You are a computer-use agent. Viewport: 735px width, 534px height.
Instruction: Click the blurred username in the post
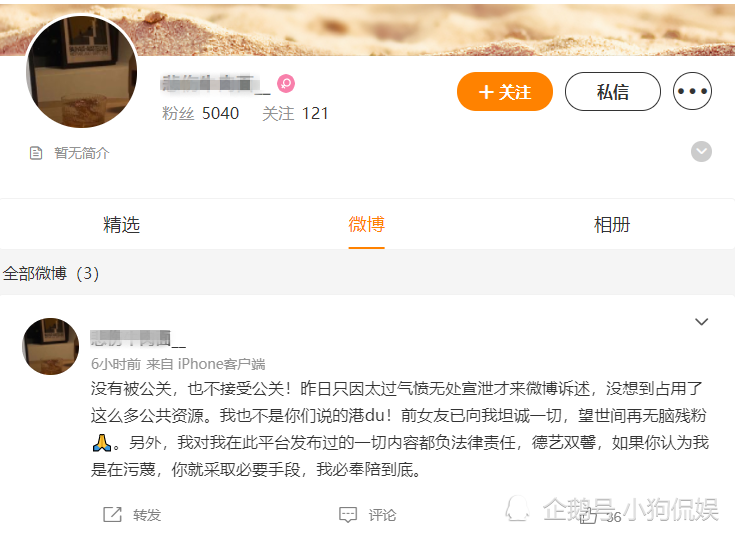point(138,338)
